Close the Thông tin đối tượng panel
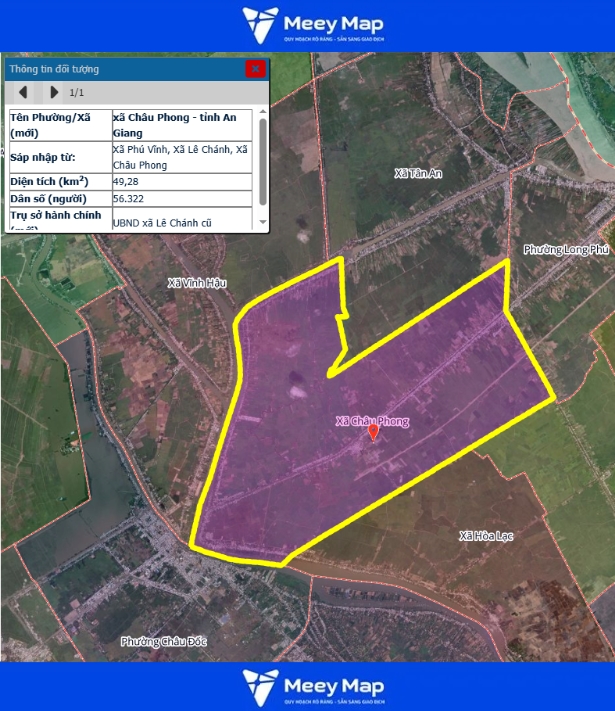 click(x=256, y=69)
